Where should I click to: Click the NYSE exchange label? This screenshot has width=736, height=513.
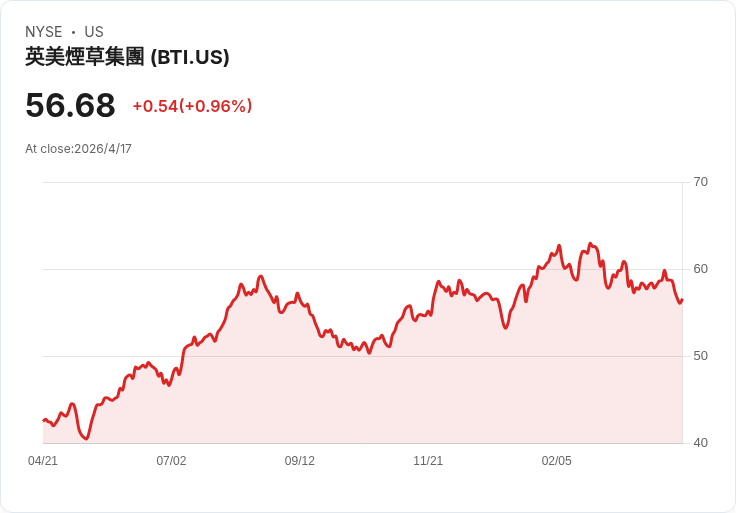(43, 32)
